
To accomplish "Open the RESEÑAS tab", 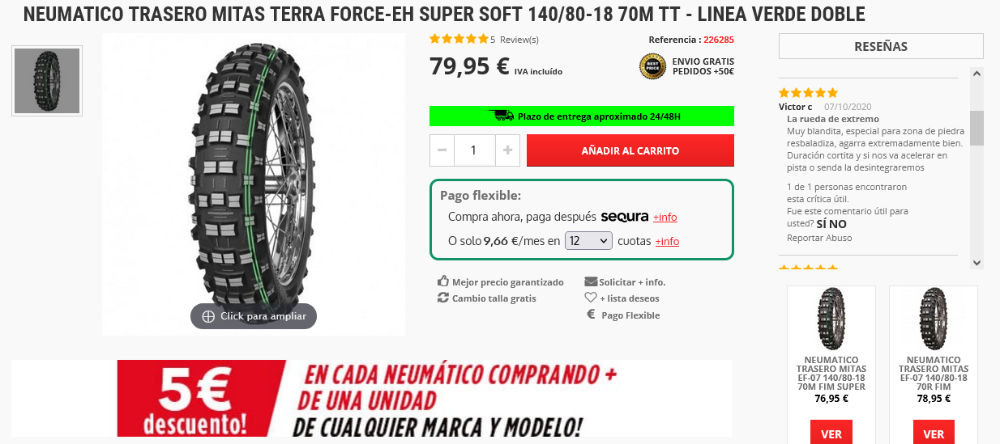I will click(x=881, y=47).
